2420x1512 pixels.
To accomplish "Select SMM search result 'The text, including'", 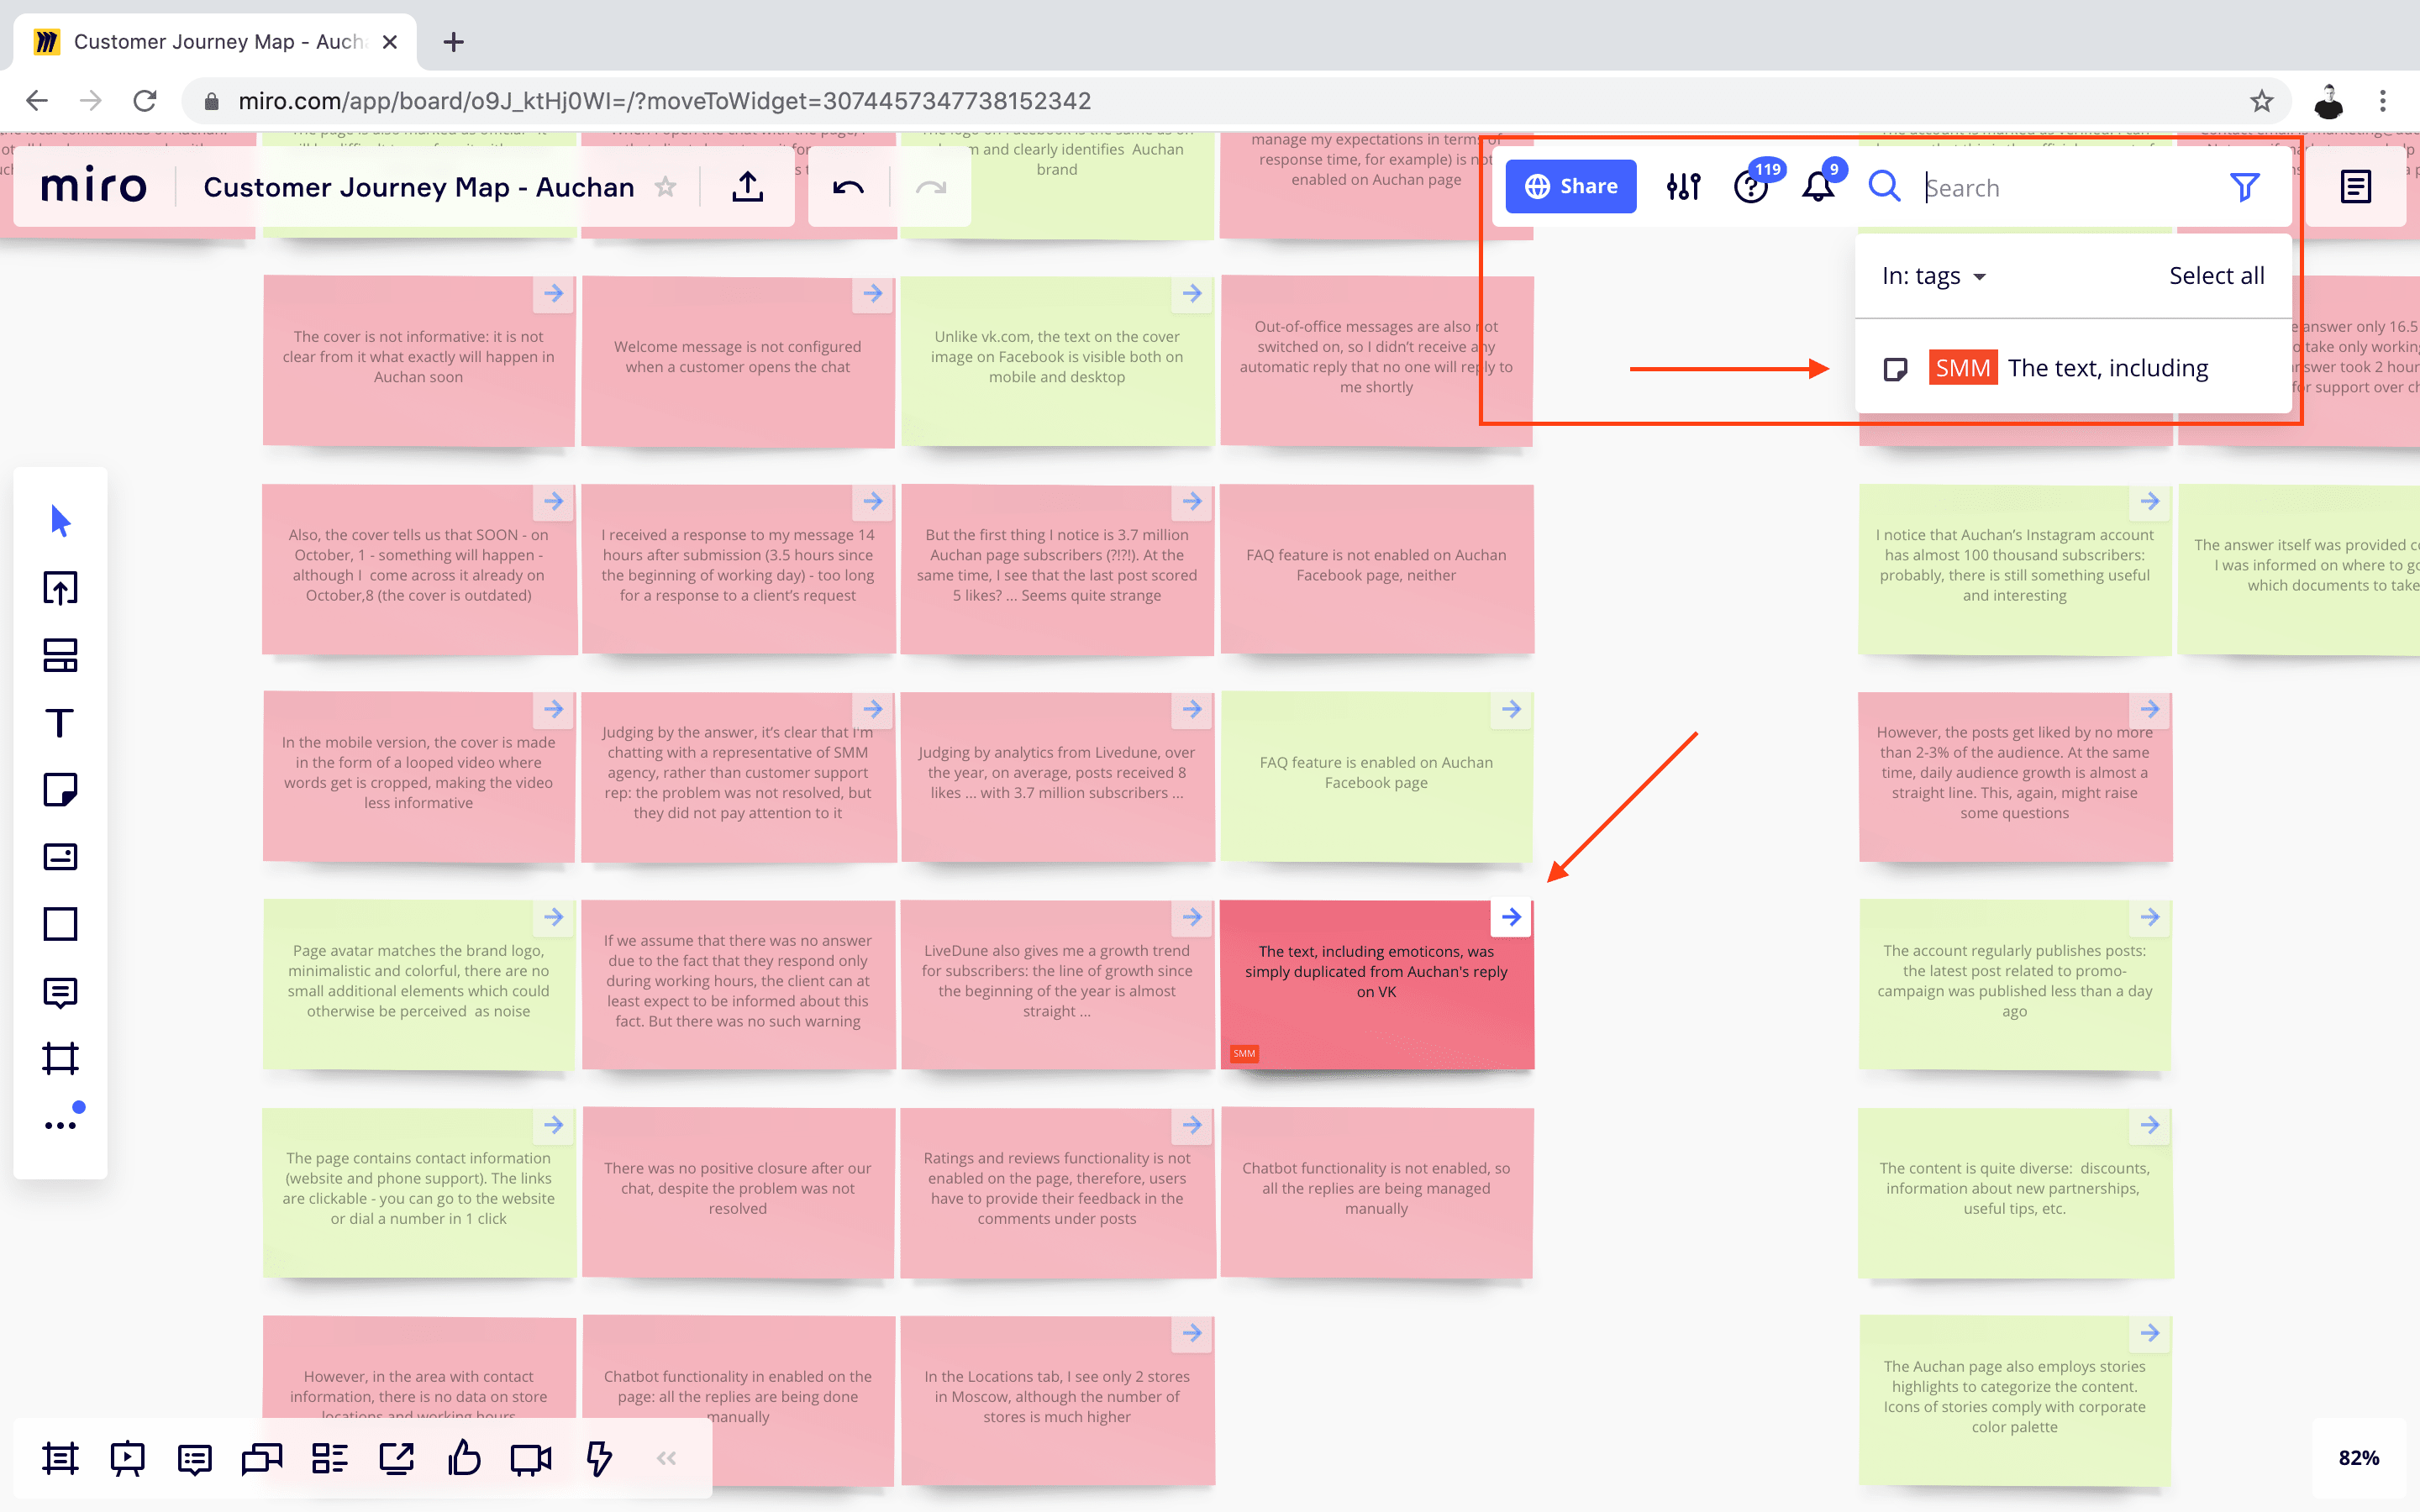I will pyautogui.click(x=2070, y=368).
